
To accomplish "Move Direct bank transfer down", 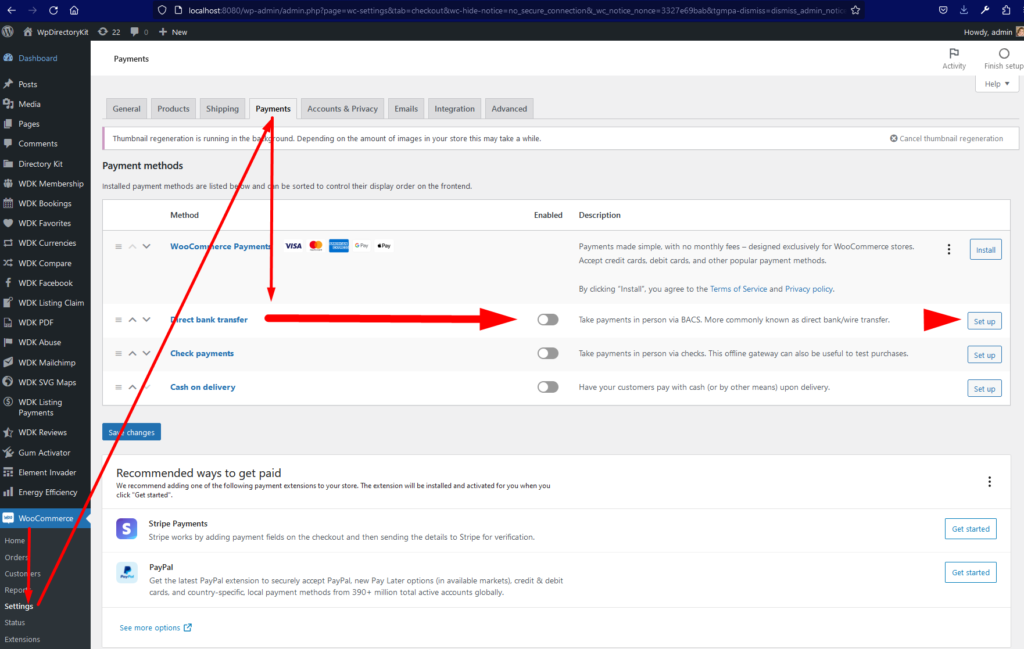I will pyautogui.click(x=146, y=319).
